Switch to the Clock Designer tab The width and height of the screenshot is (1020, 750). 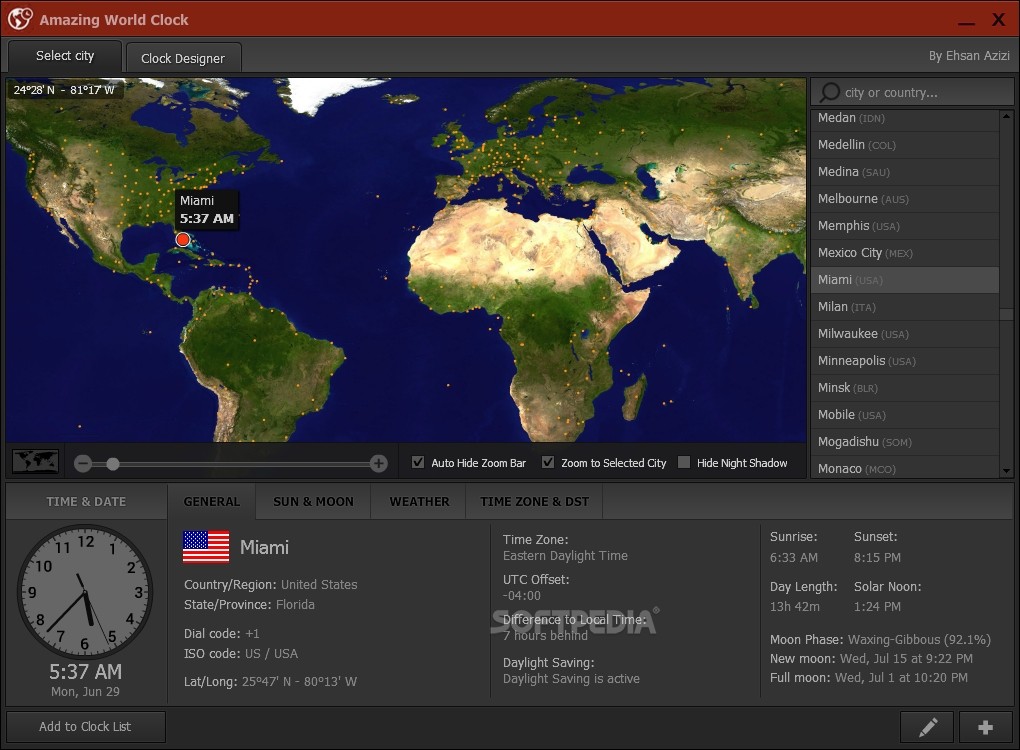pyautogui.click(x=183, y=58)
